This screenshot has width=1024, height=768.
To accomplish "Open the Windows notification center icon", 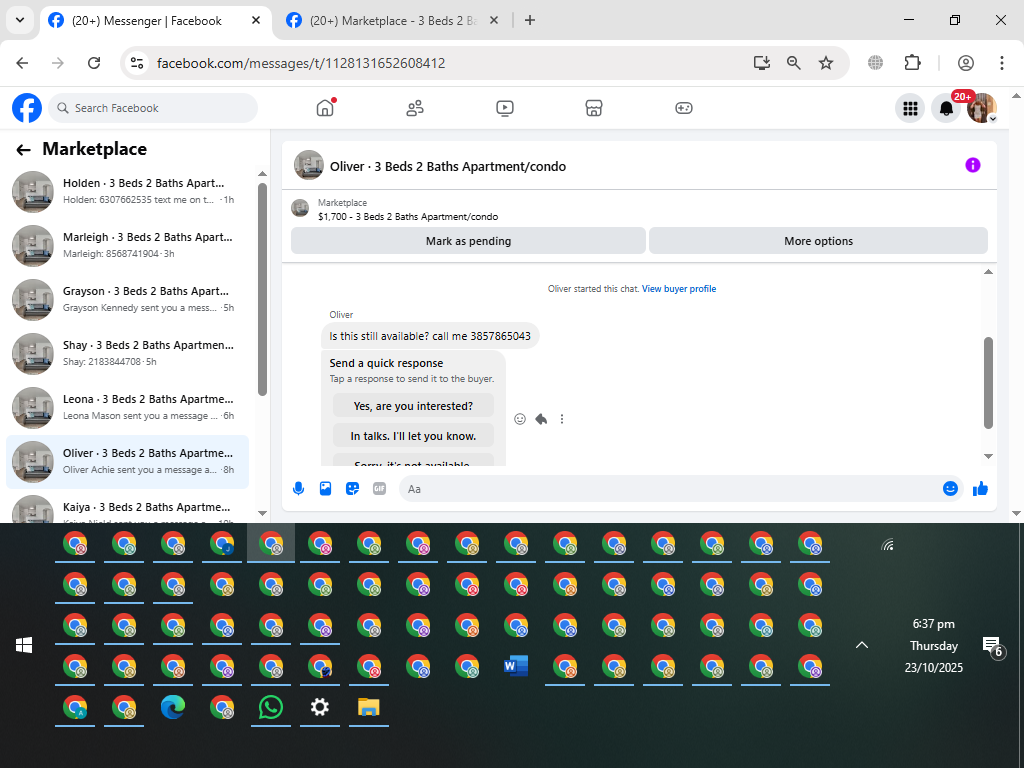I will [x=992, y=645].
